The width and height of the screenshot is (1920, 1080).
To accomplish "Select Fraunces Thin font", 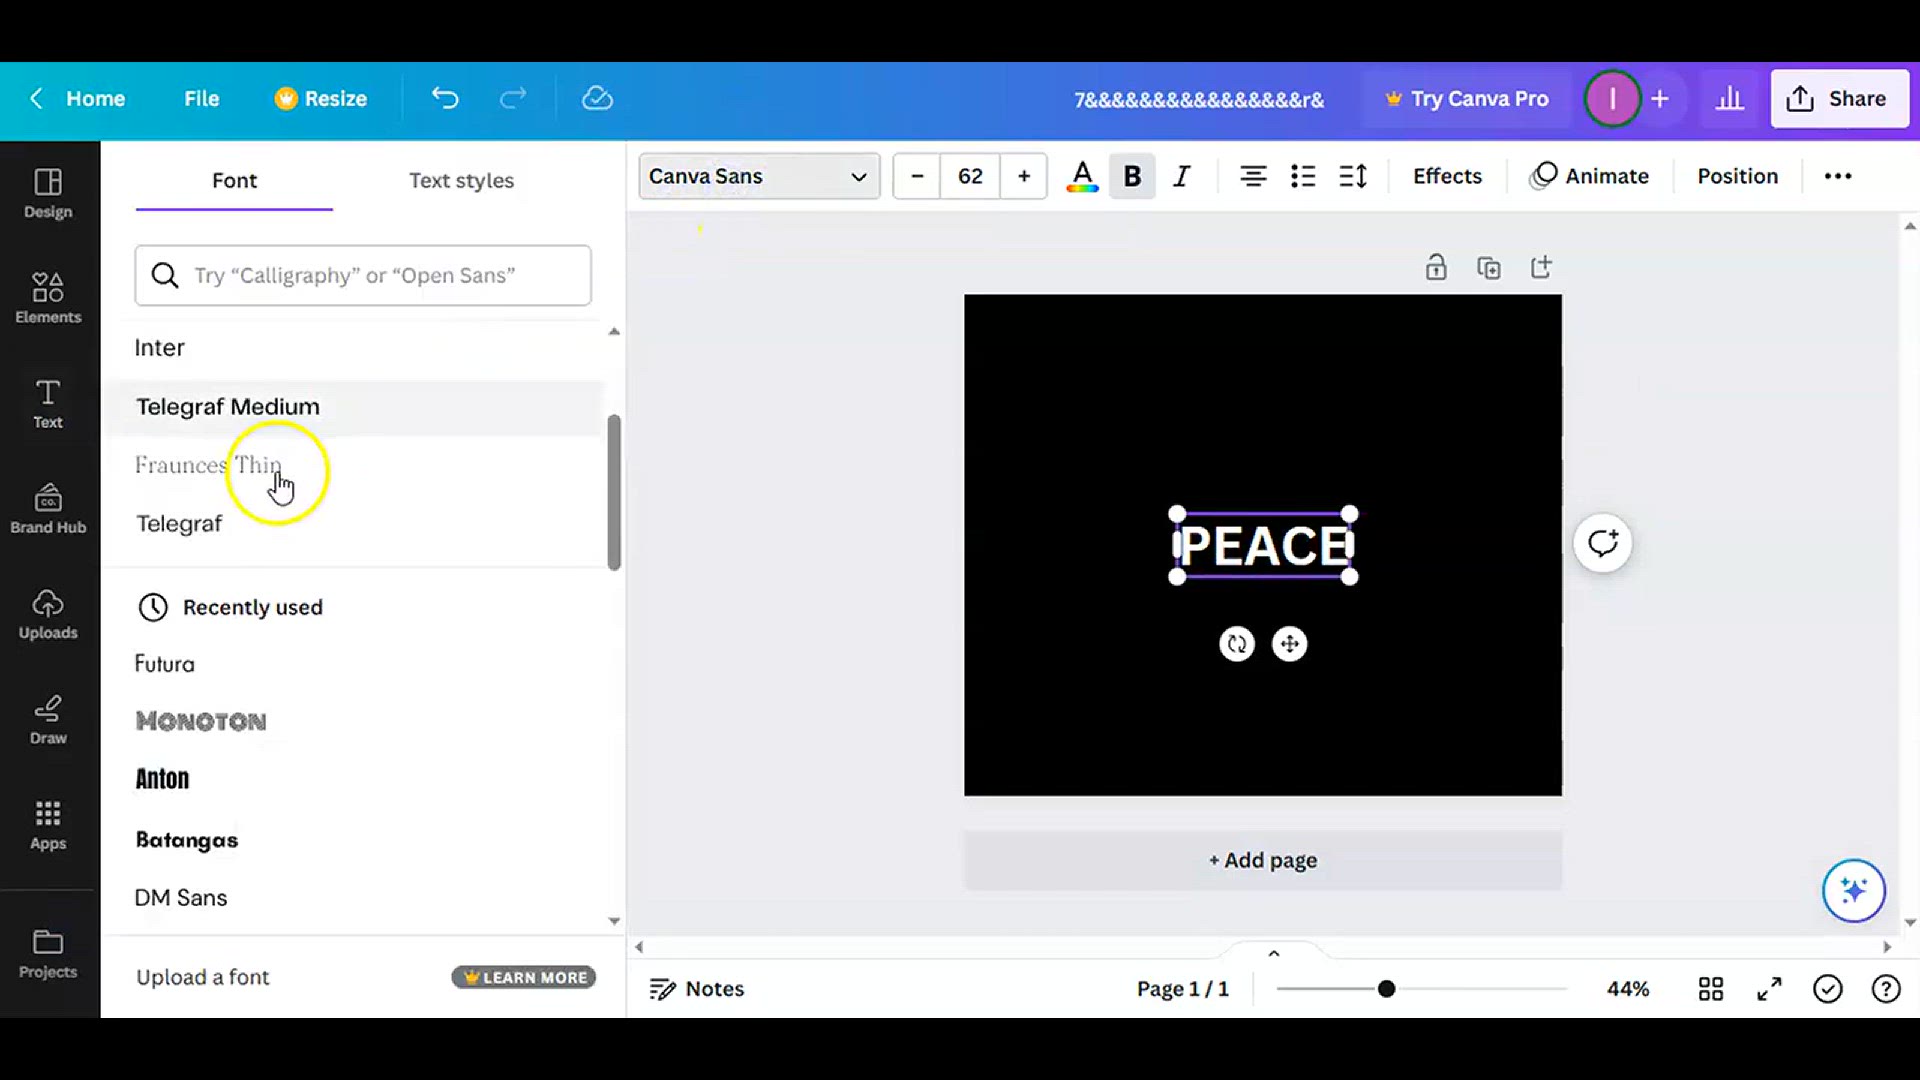I will click(x=355, y=465).
